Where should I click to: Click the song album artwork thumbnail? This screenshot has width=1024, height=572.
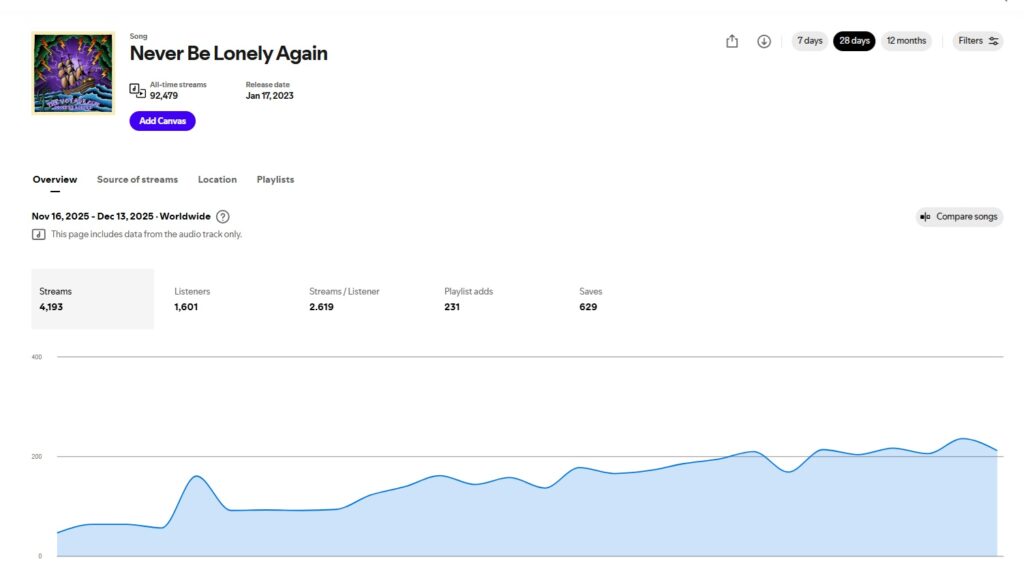tap(73, 74)
